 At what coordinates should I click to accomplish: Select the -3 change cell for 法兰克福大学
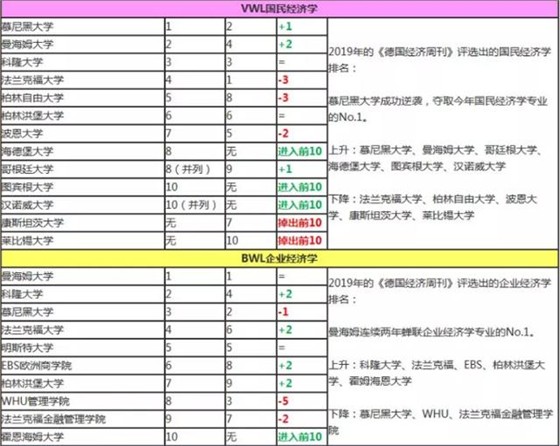[302, 80]
